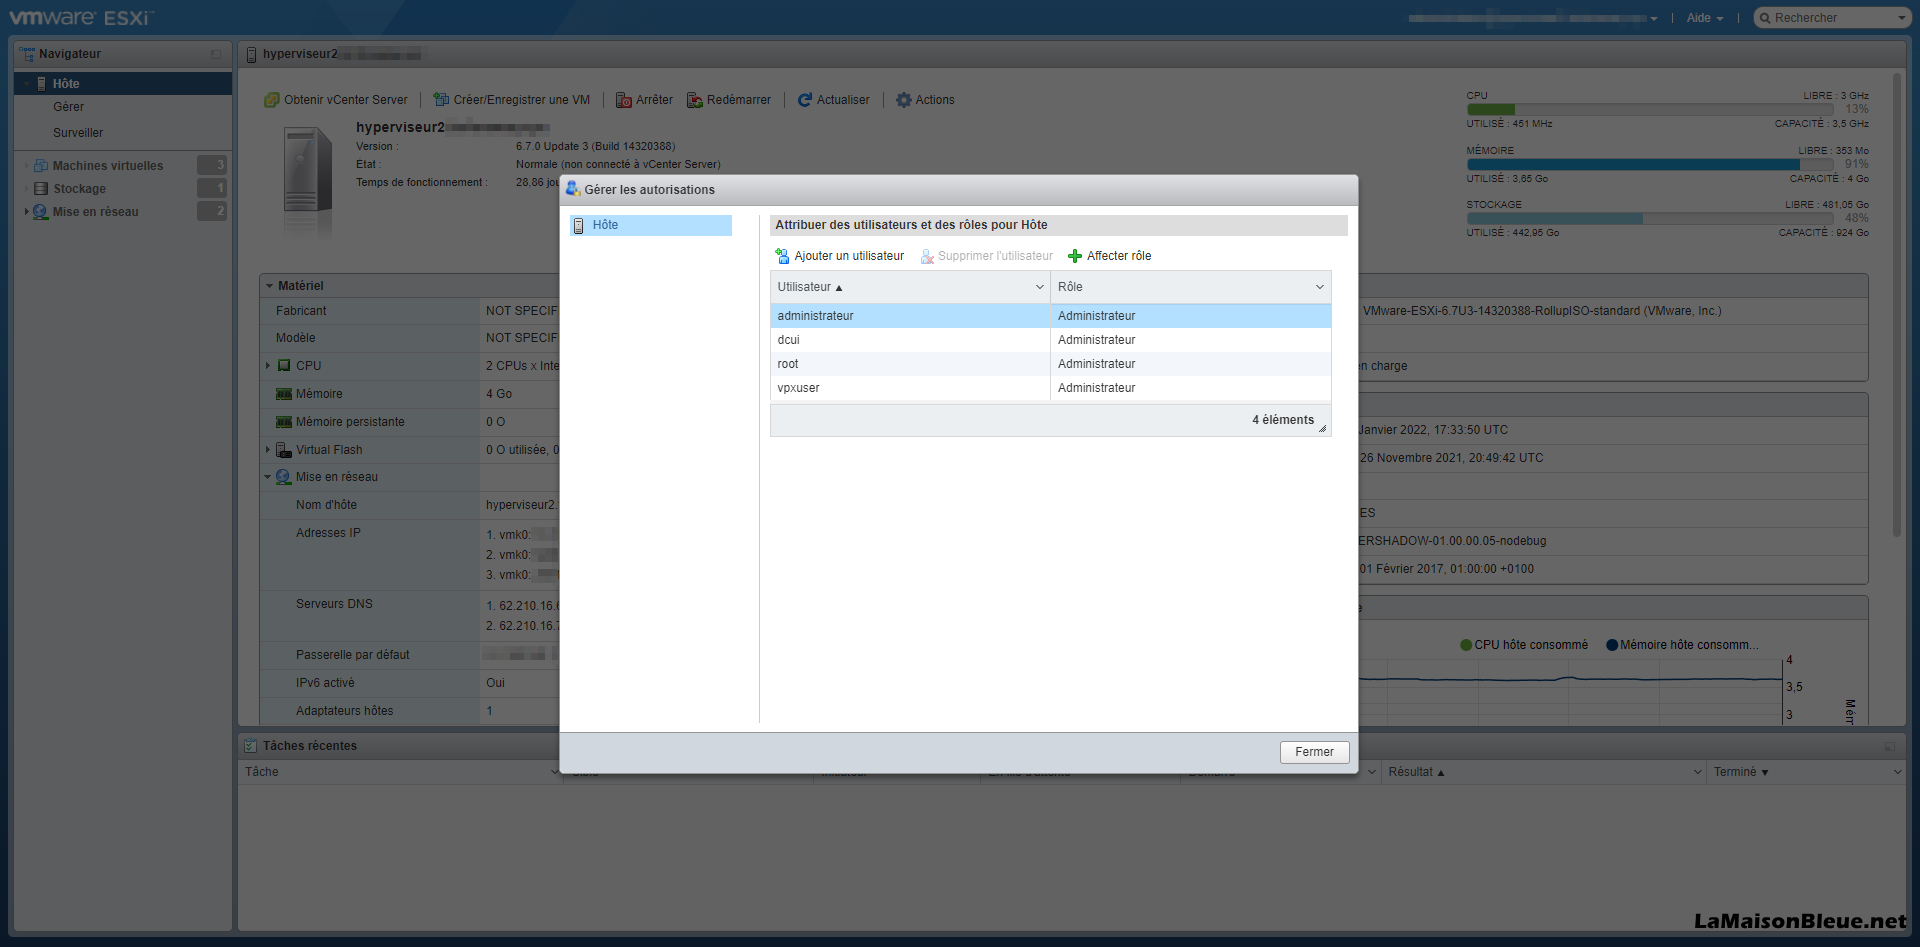Screen dimensions: 1920x947
Task: Open Gérer under Hôte
Action: coord(69,107)
